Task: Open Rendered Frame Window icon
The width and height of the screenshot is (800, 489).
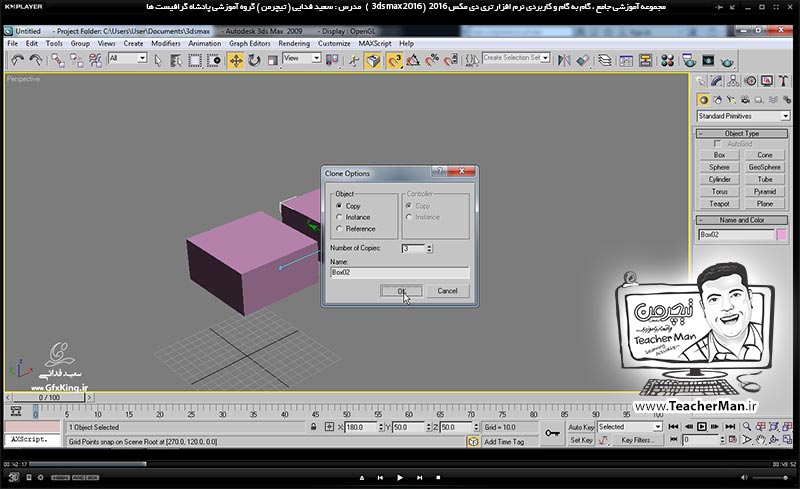Action: pyautogui.click(x=708, y=61)
